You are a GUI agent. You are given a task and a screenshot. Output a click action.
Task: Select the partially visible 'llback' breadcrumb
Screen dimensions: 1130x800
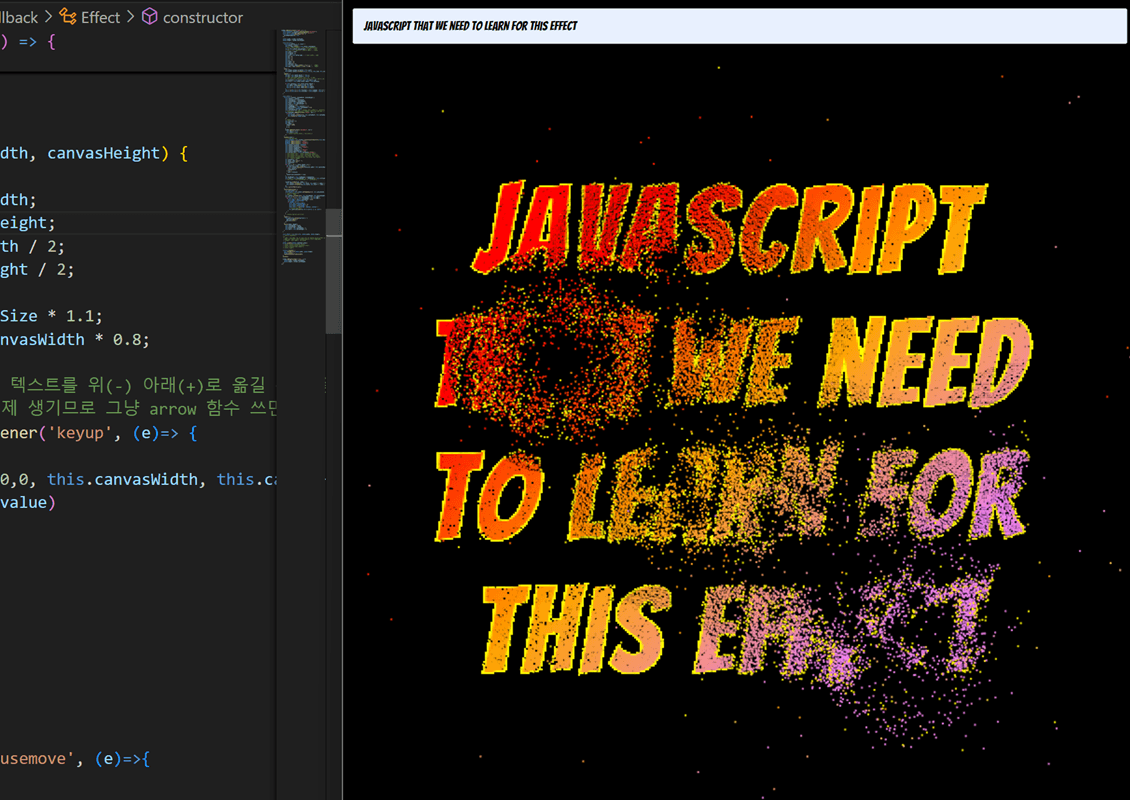(x=19, y=17)
